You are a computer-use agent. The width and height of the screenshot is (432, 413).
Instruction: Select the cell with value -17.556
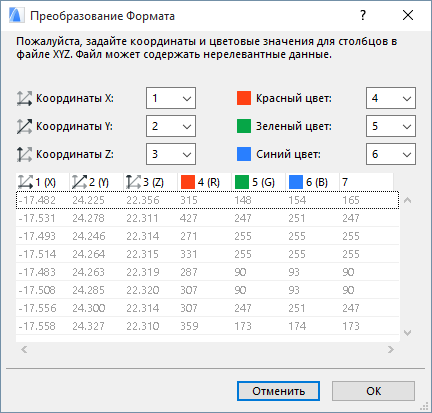pyautogui.click(x=37, y=308)
